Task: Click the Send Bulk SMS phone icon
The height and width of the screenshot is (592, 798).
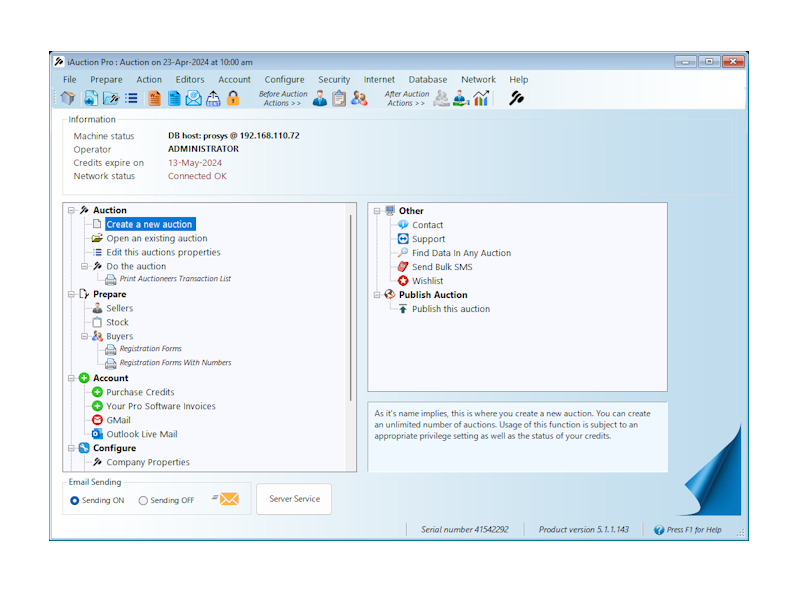Action: [x=403, y=267]
